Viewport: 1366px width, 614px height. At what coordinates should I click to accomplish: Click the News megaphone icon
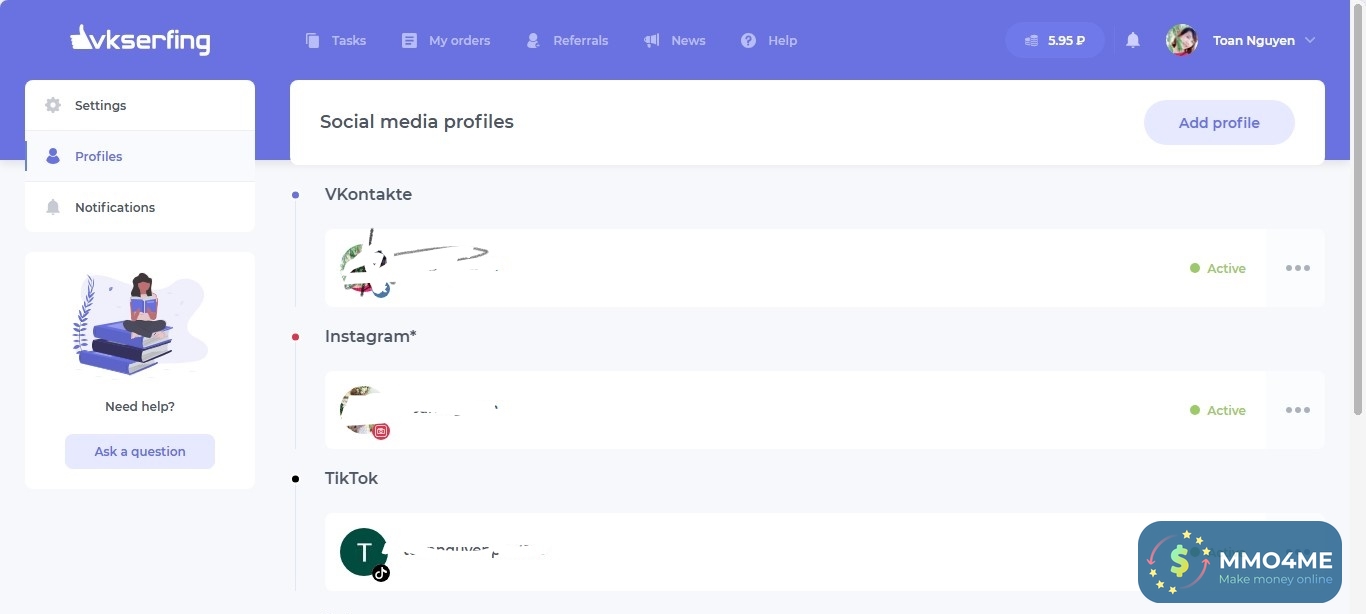[x=652, y=40]
